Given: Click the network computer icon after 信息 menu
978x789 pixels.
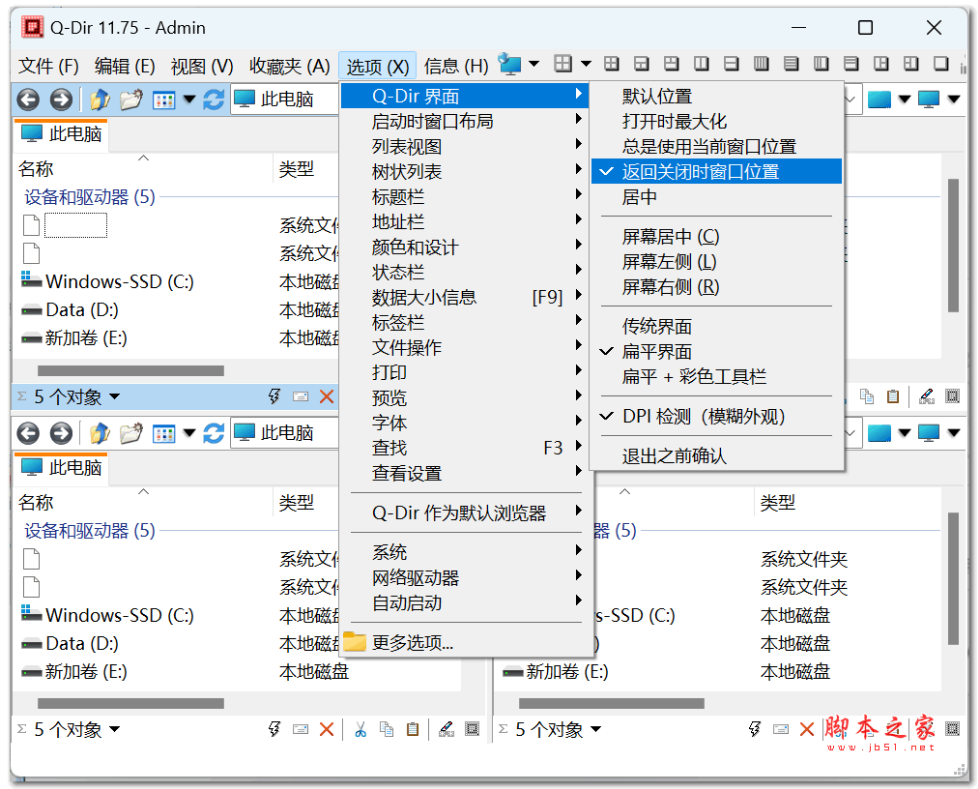Looking at the screenshot, I should [x=510, y=64].
